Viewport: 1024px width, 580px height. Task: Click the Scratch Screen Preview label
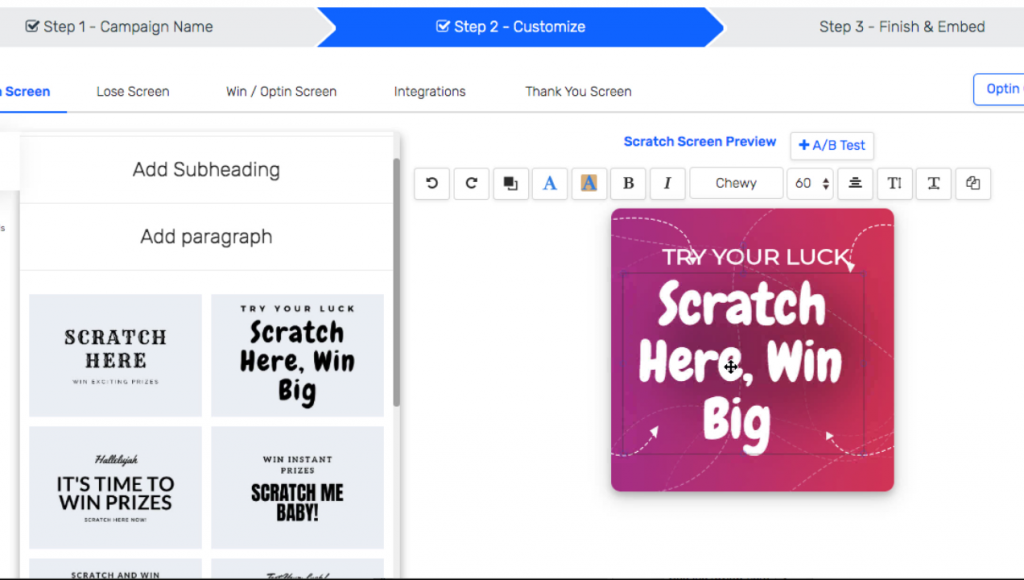click(699, 142)
